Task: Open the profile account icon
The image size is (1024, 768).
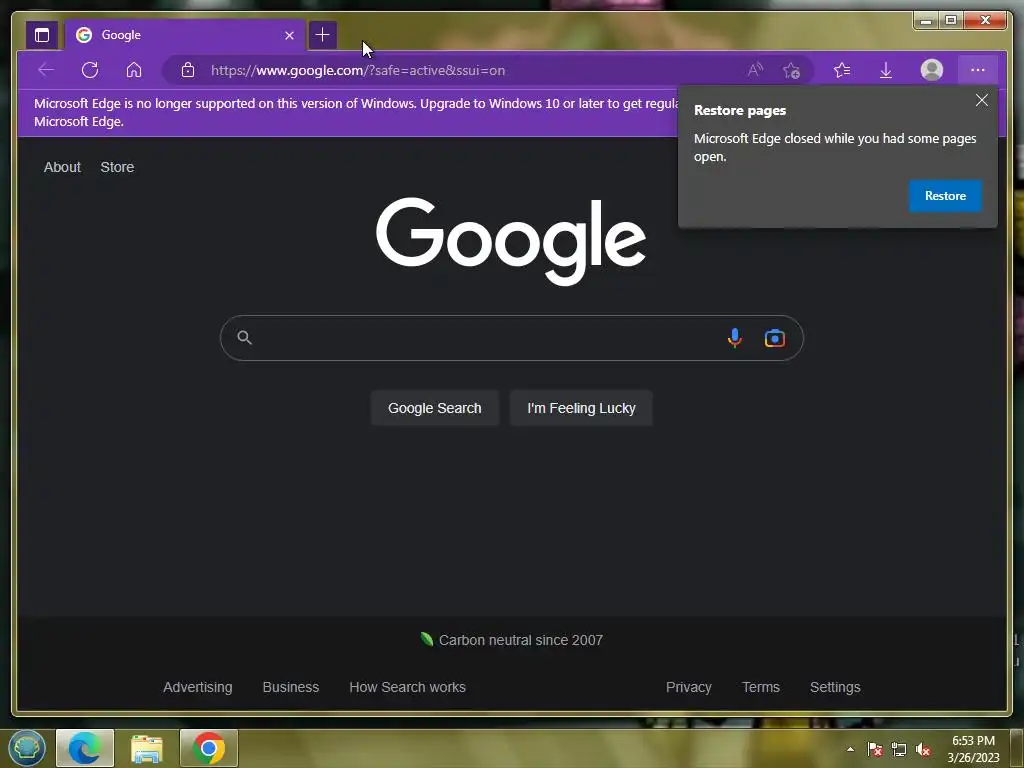Action: 932,70
